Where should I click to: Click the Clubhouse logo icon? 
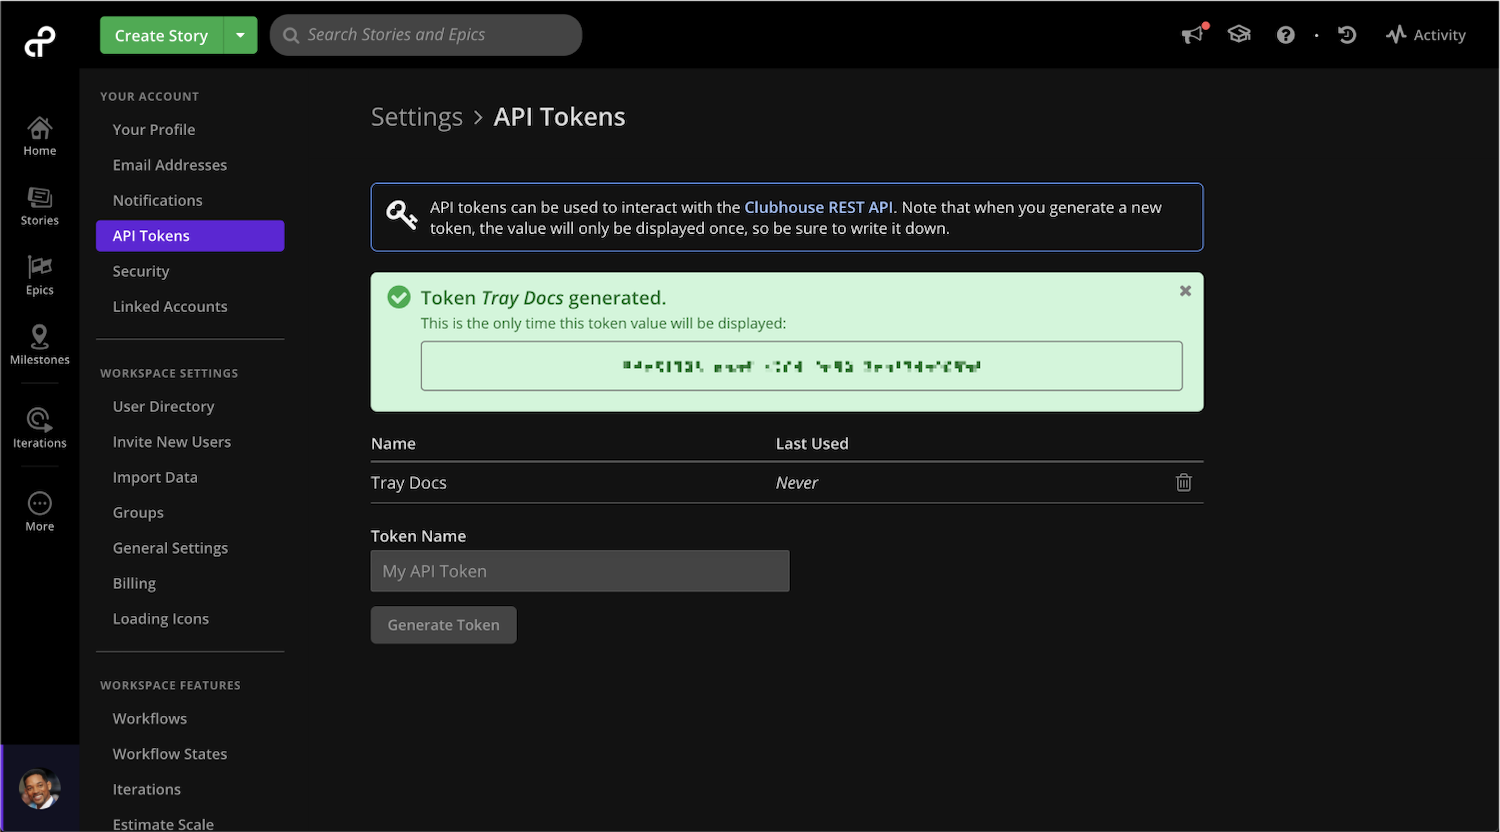[x=40, y=41]
